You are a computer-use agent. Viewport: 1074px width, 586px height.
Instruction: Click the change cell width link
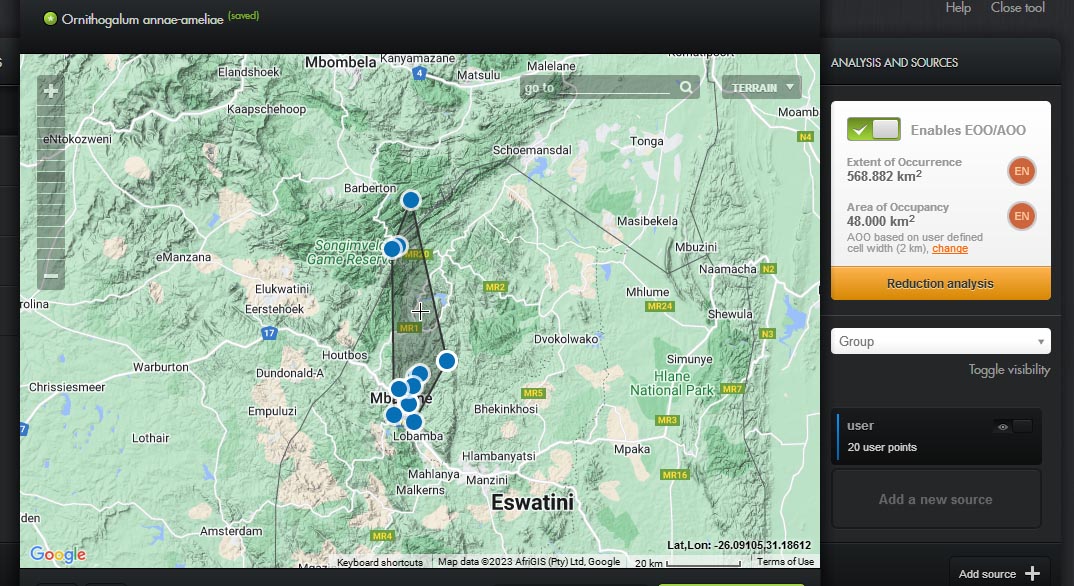950,248
